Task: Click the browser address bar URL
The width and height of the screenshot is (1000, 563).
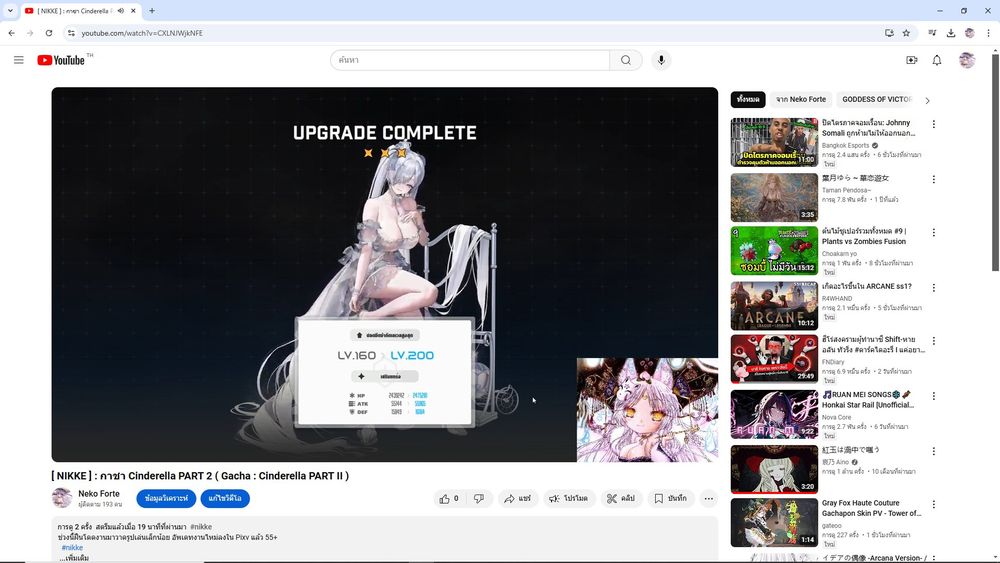Action: click(x=142, y=33)
